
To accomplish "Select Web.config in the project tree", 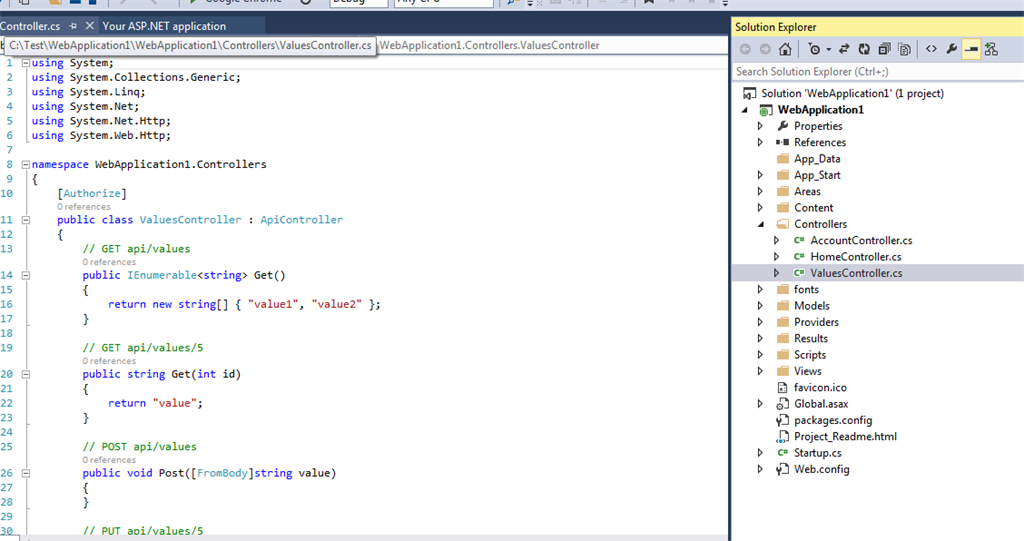I will click(821, 469).
